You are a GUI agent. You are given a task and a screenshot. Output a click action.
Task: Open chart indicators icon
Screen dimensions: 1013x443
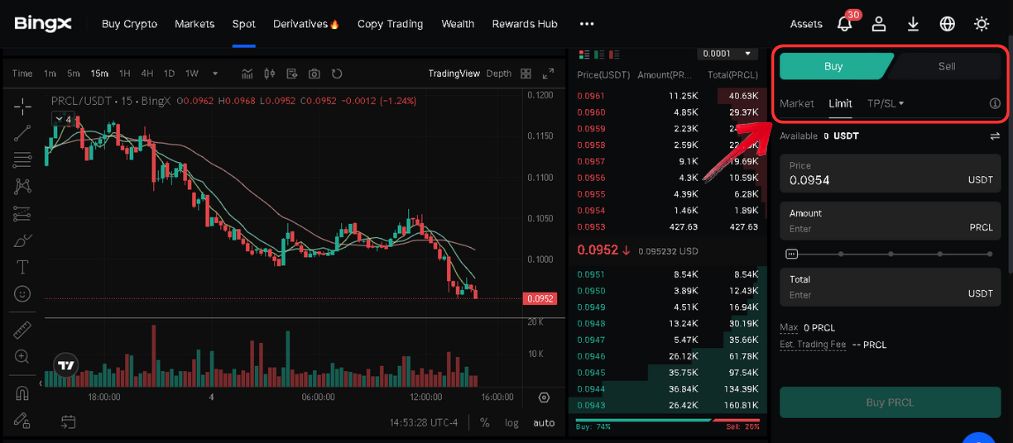tap(247, 74)
